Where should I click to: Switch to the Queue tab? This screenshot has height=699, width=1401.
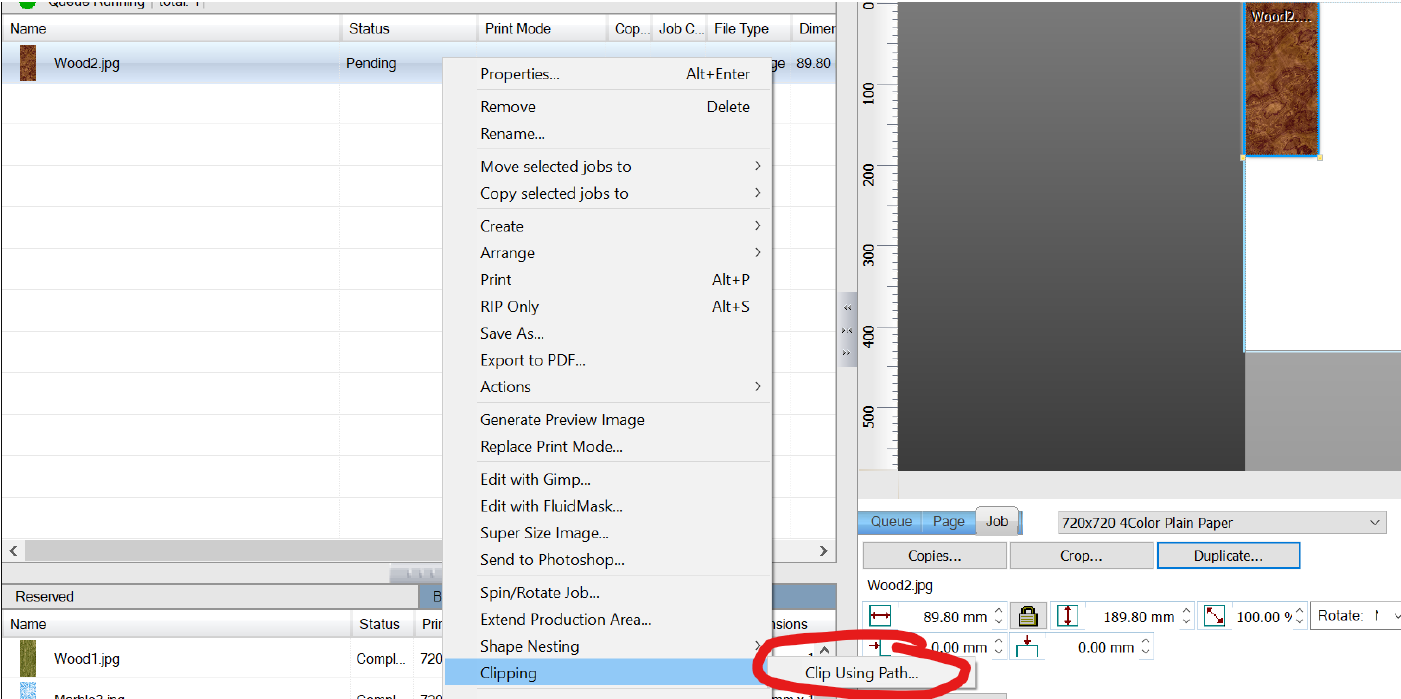click(891, 521)
